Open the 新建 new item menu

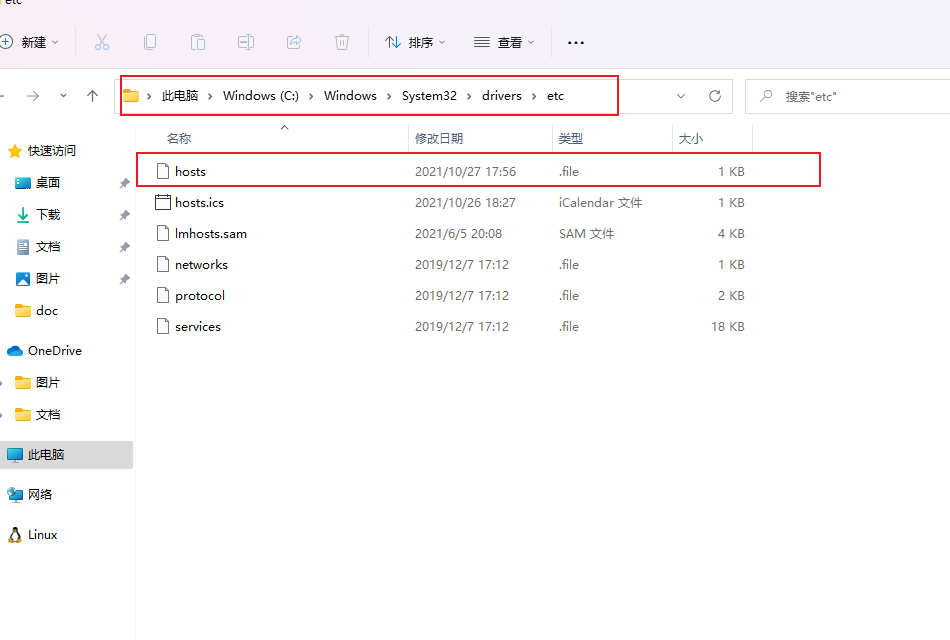30,42
